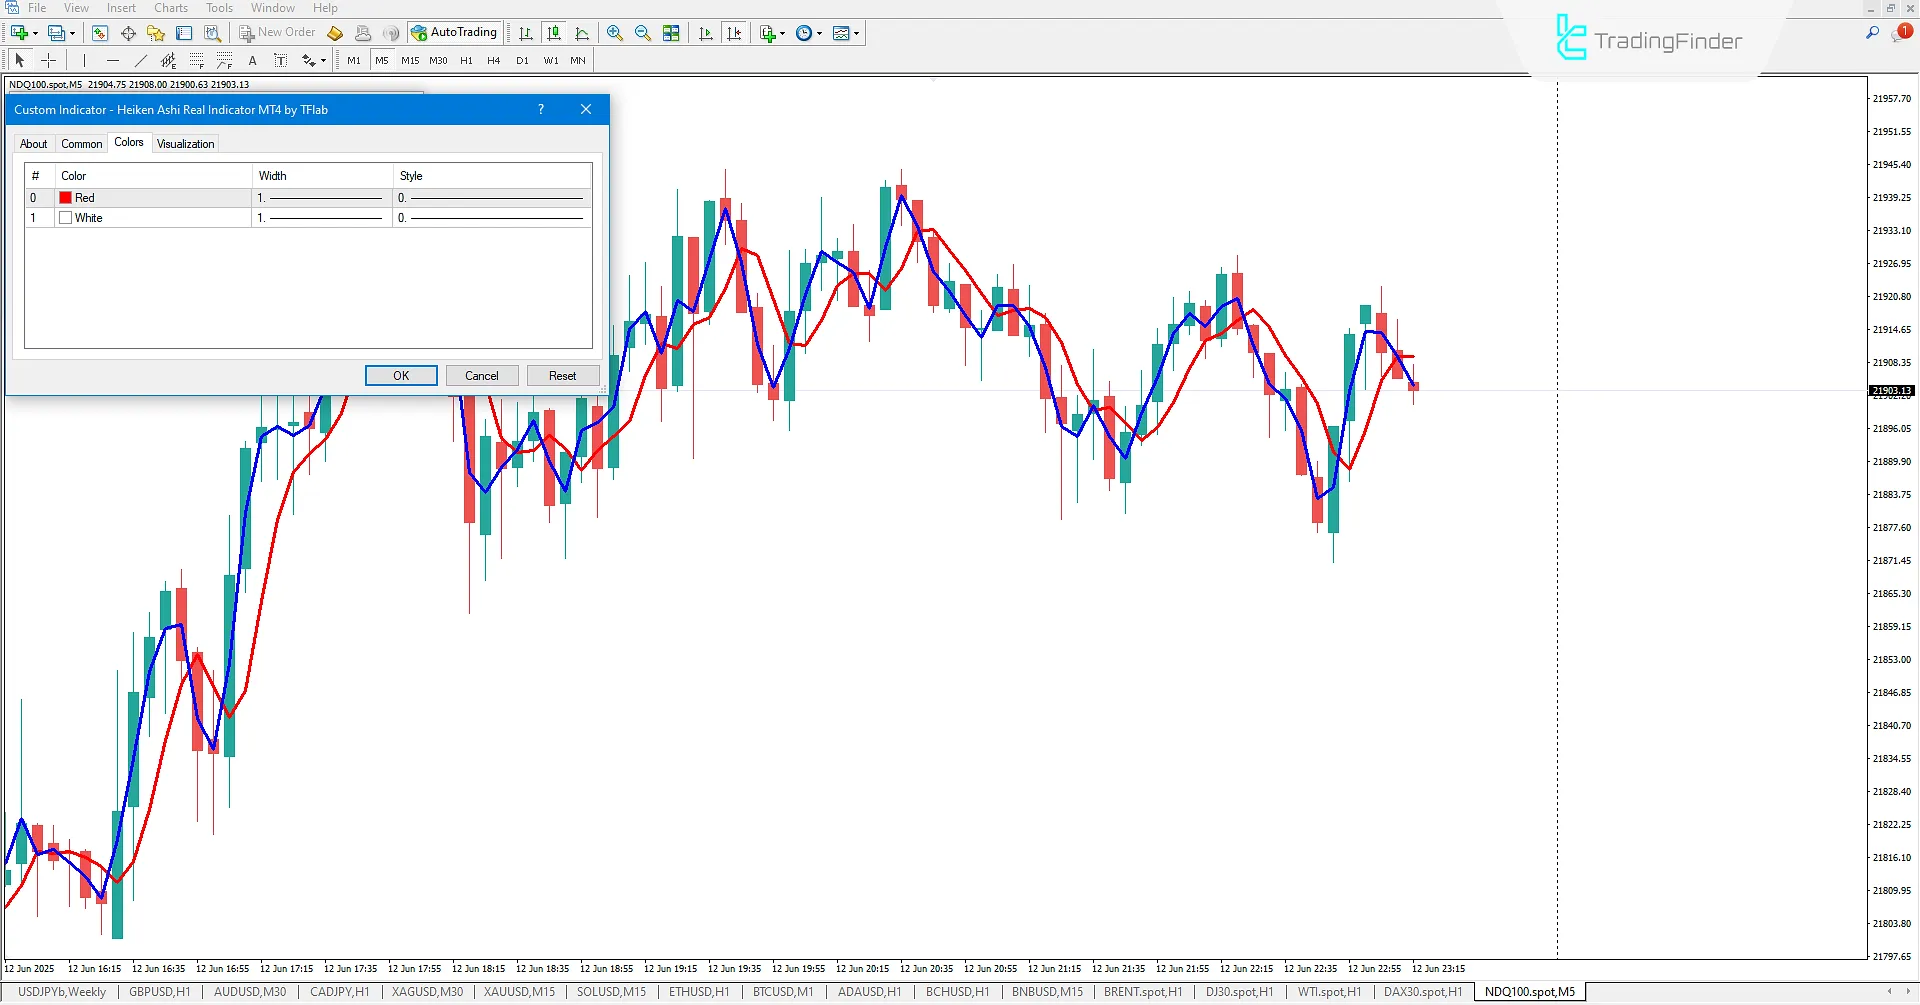
Task: Switch to the Visualization tab
Action: [x=185, y=143]
